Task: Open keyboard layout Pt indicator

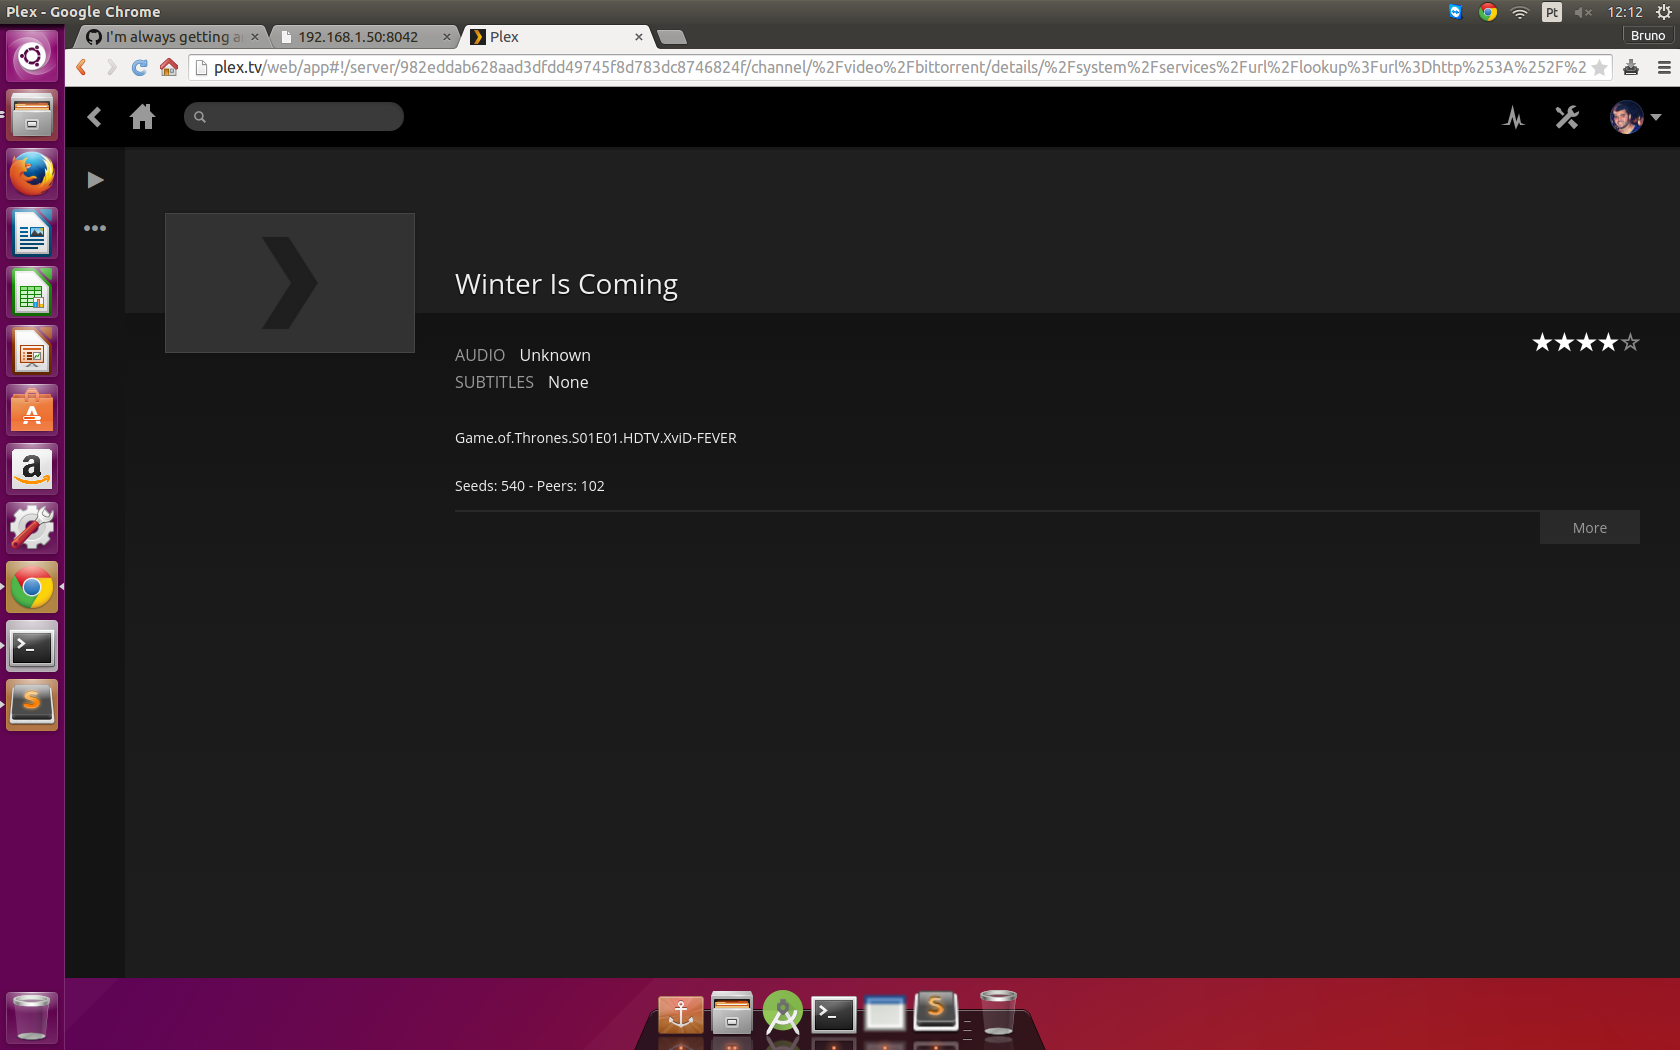Action: click(x=1552, y=12)
